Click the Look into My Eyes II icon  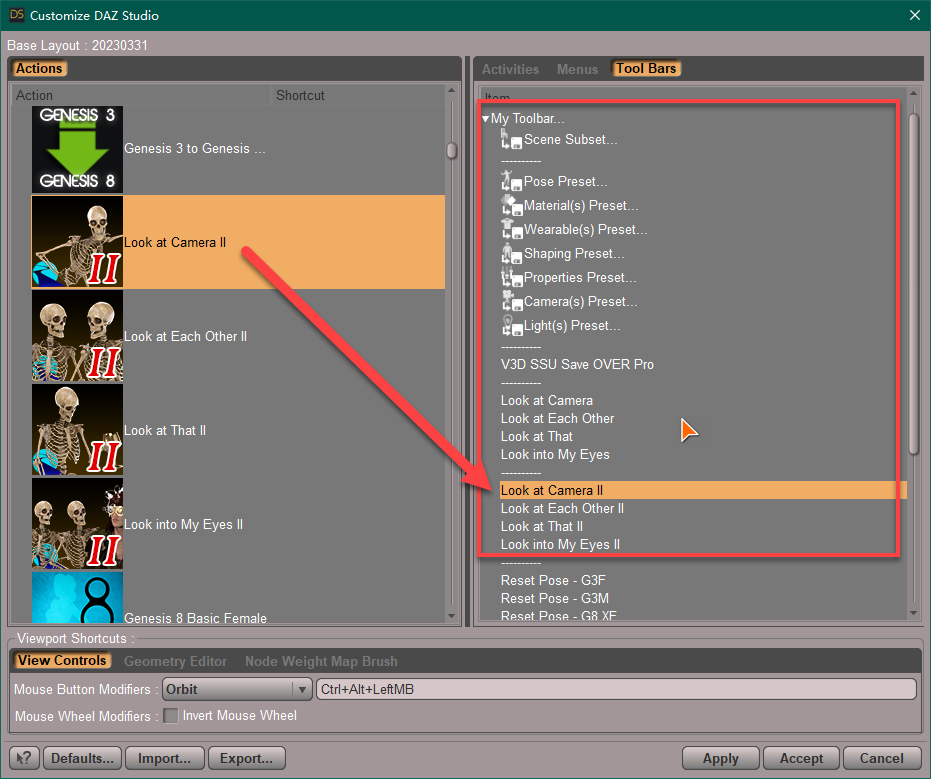pyautogui.click(x=77, y=524)
